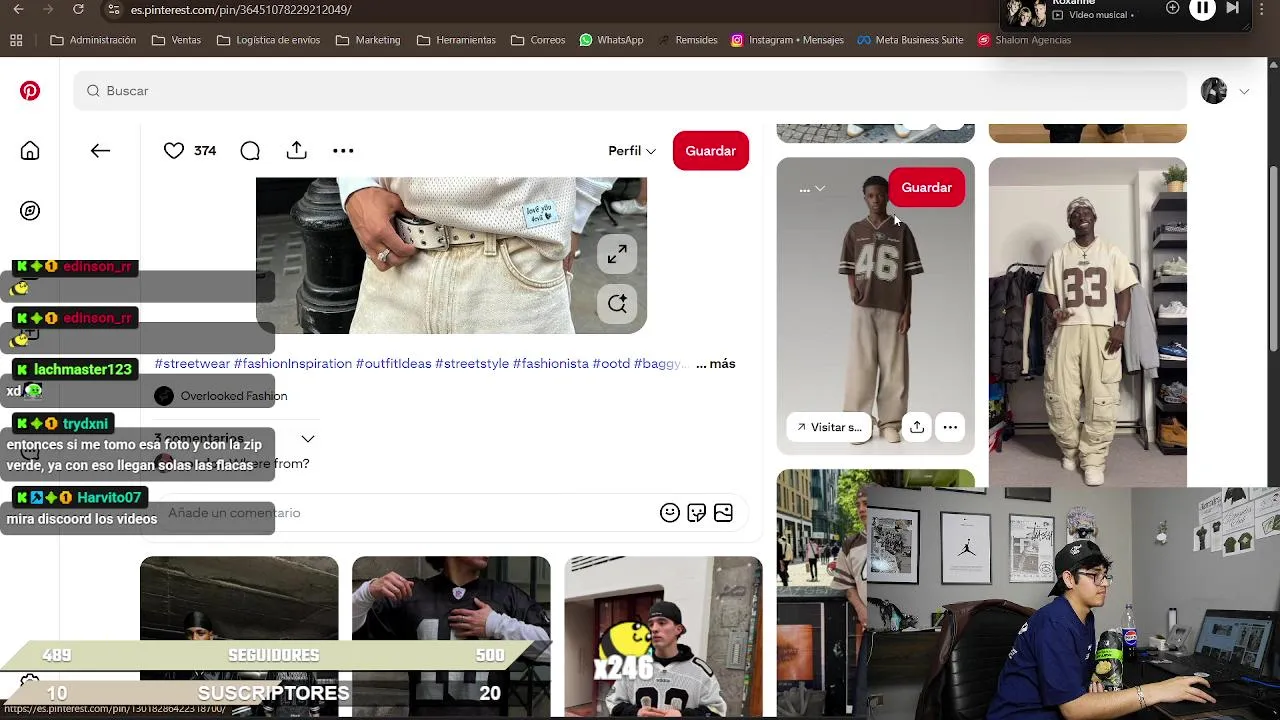Screen dimensions: 1280x720
Task: Open the number 33 jersey pin thumbnail
Action: point(1088,322)
